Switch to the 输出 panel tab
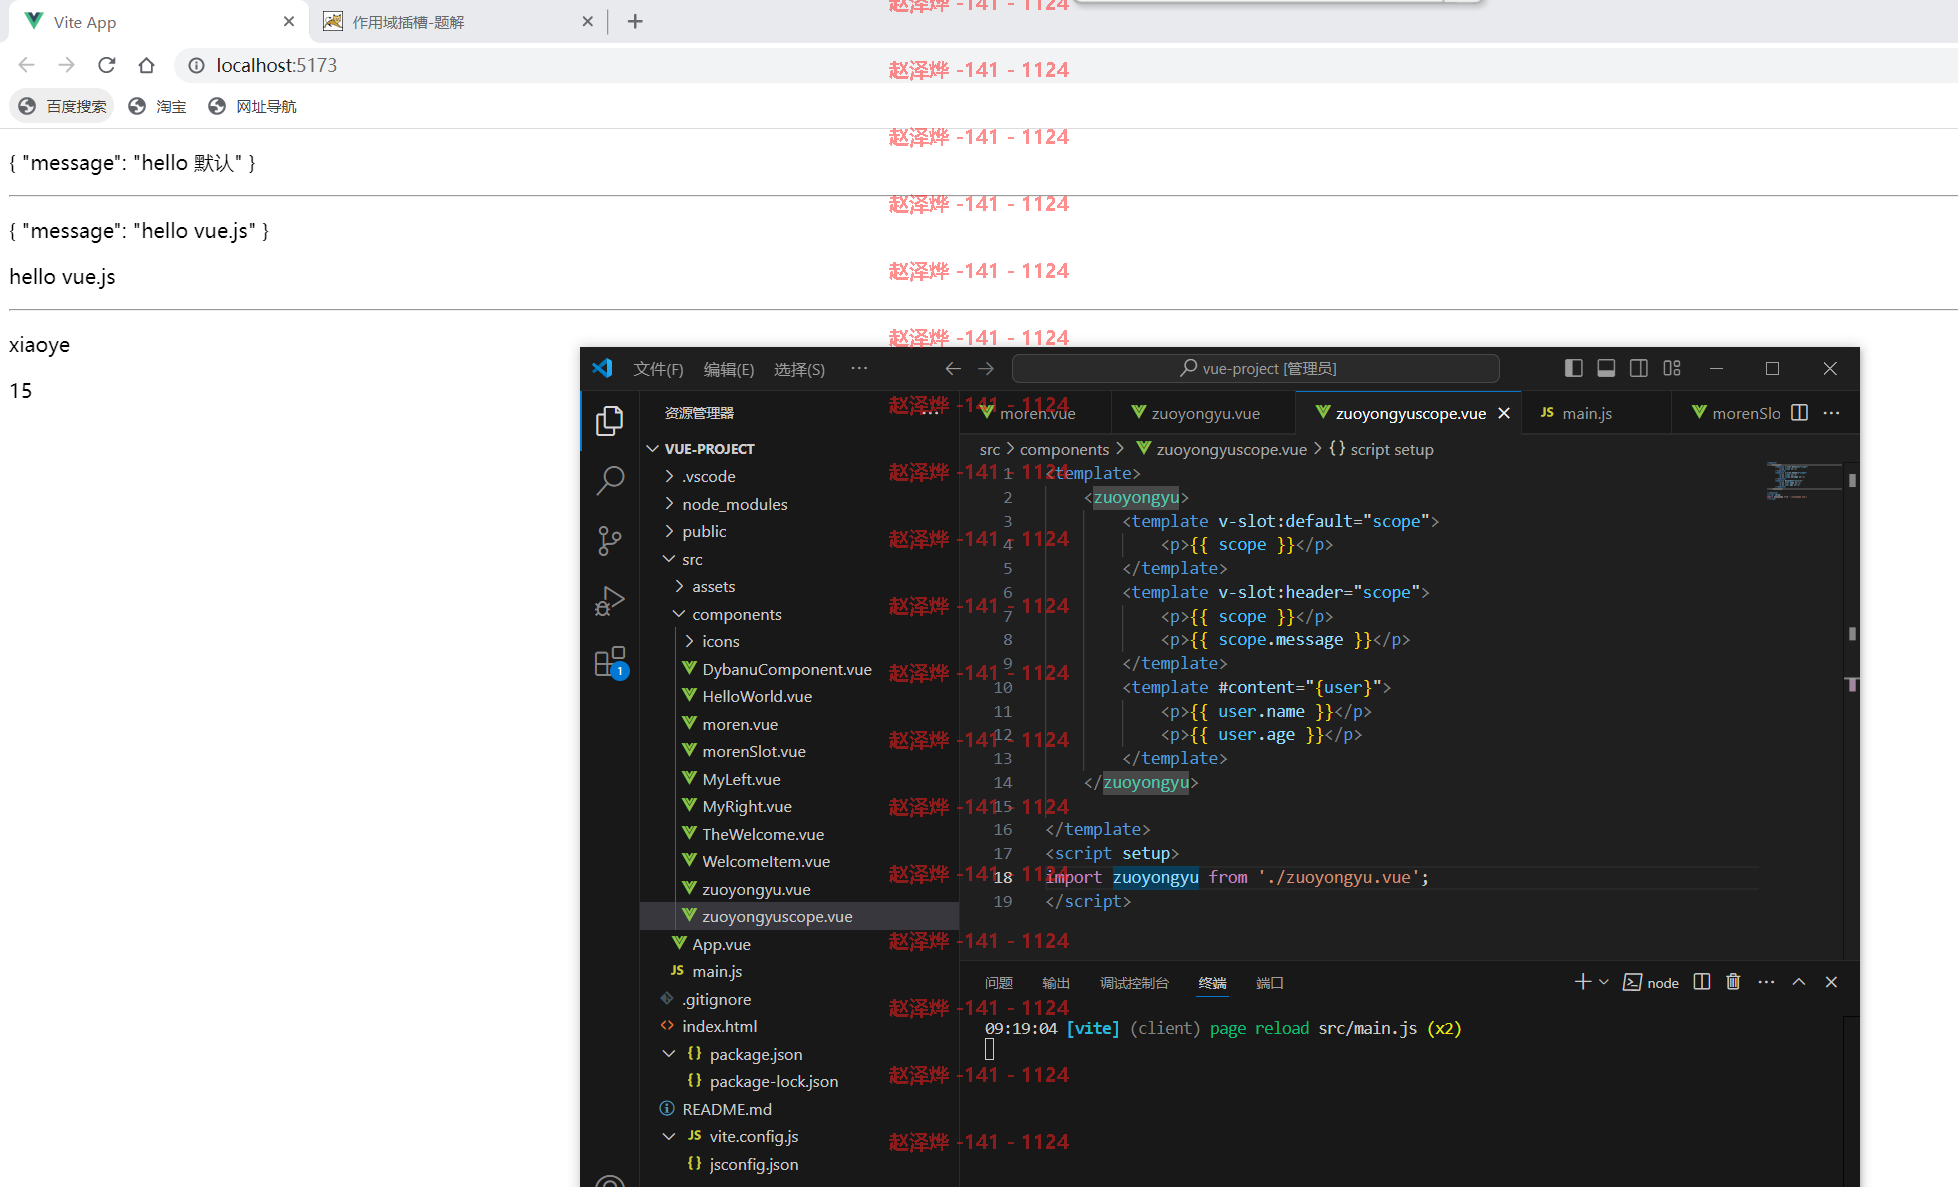1958x1187 pixels. point(1056,983)
